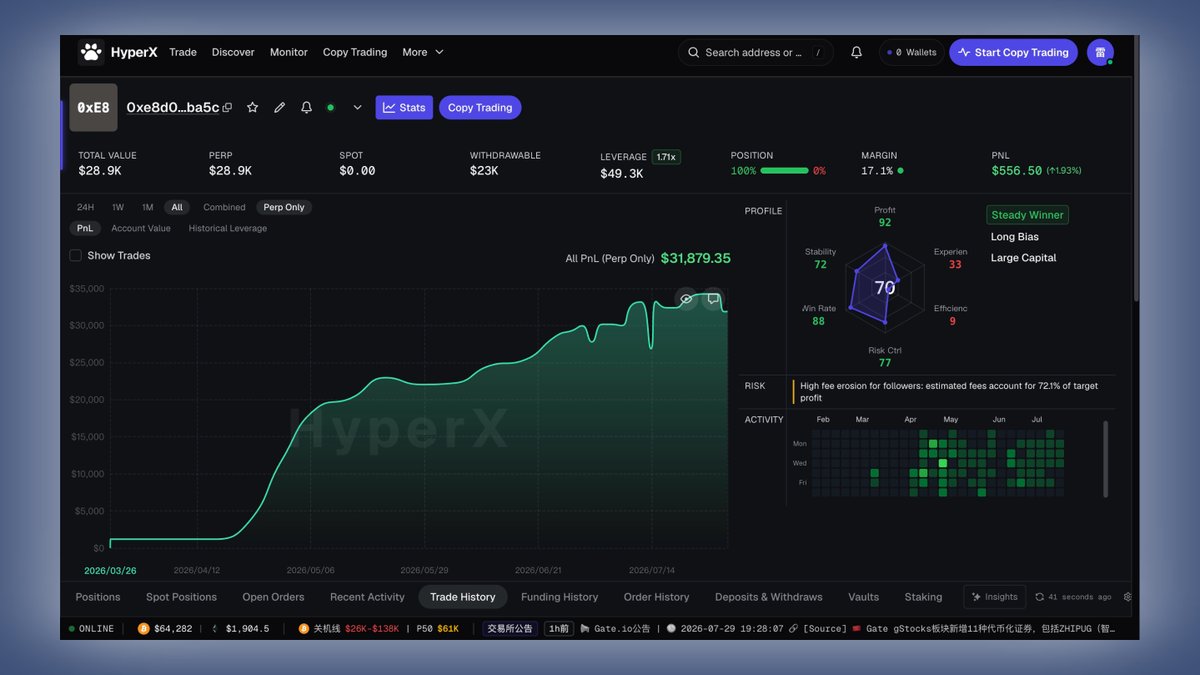Show the Historical Leverage chart

228,228
